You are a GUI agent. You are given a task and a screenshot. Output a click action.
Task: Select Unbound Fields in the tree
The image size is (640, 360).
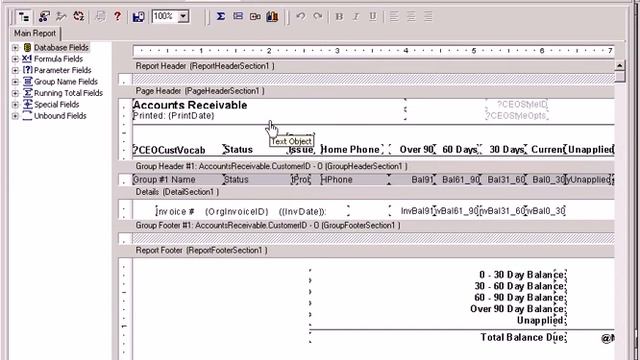pos(60,116)
